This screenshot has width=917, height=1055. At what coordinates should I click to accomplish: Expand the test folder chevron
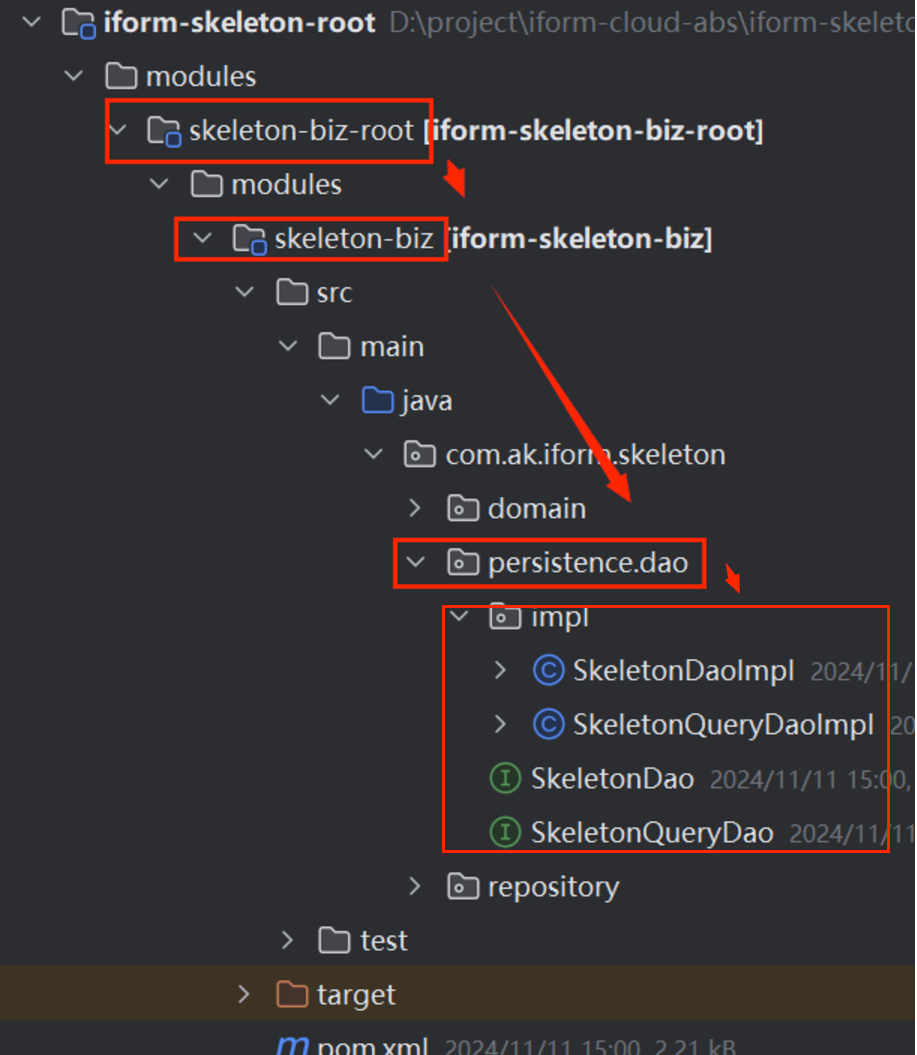pos(287,941)
